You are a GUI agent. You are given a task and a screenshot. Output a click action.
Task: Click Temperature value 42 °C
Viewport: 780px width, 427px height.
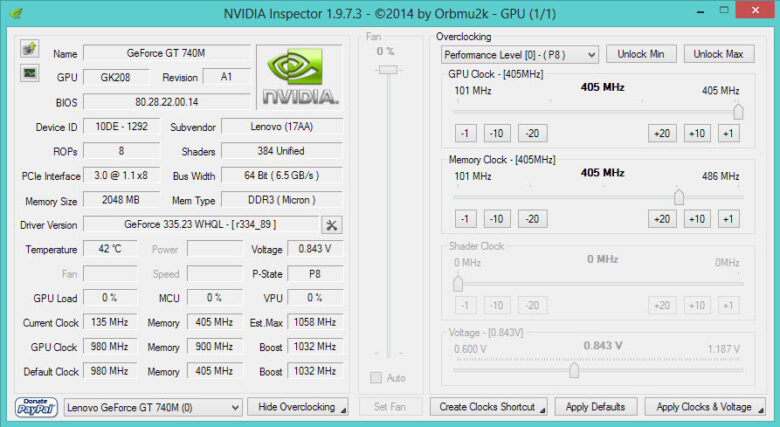click(x=110, y=248)
